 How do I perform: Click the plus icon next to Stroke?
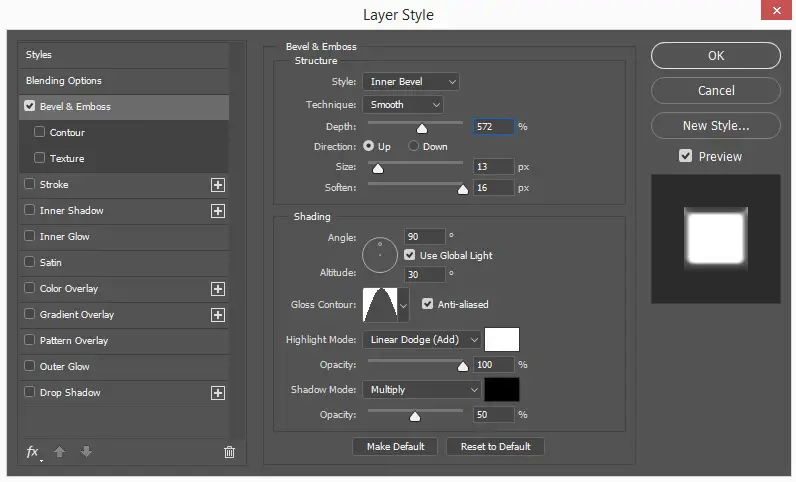click(218, 185)
